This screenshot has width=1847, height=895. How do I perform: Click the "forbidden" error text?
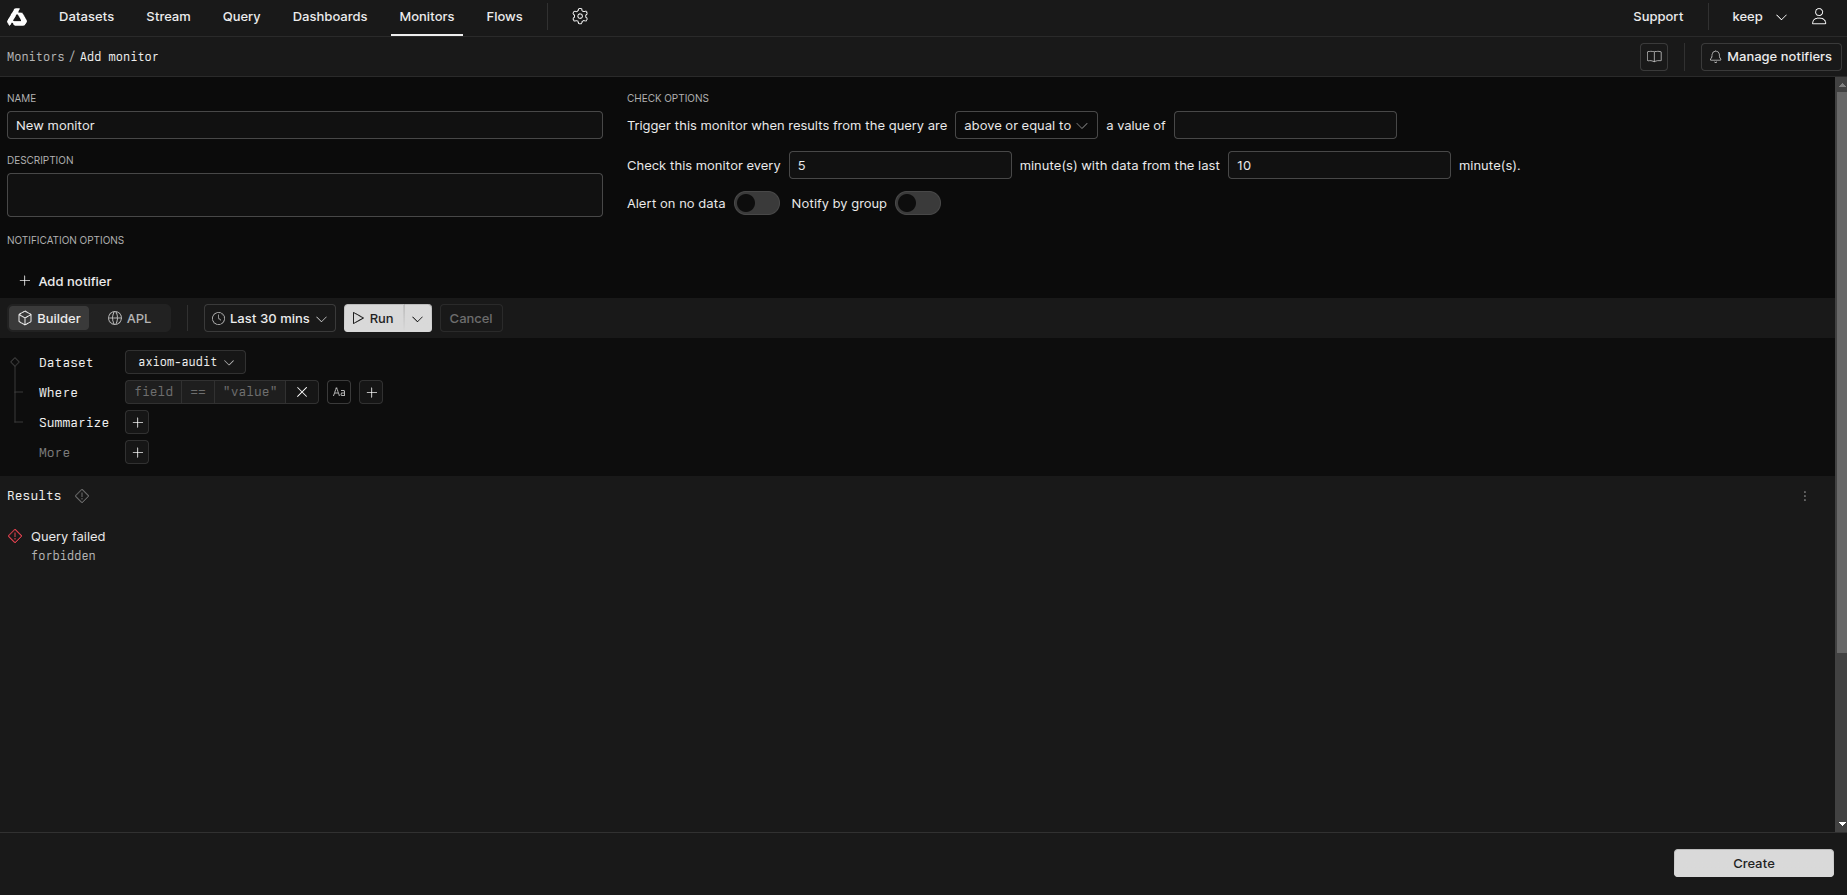coord(63,556)
